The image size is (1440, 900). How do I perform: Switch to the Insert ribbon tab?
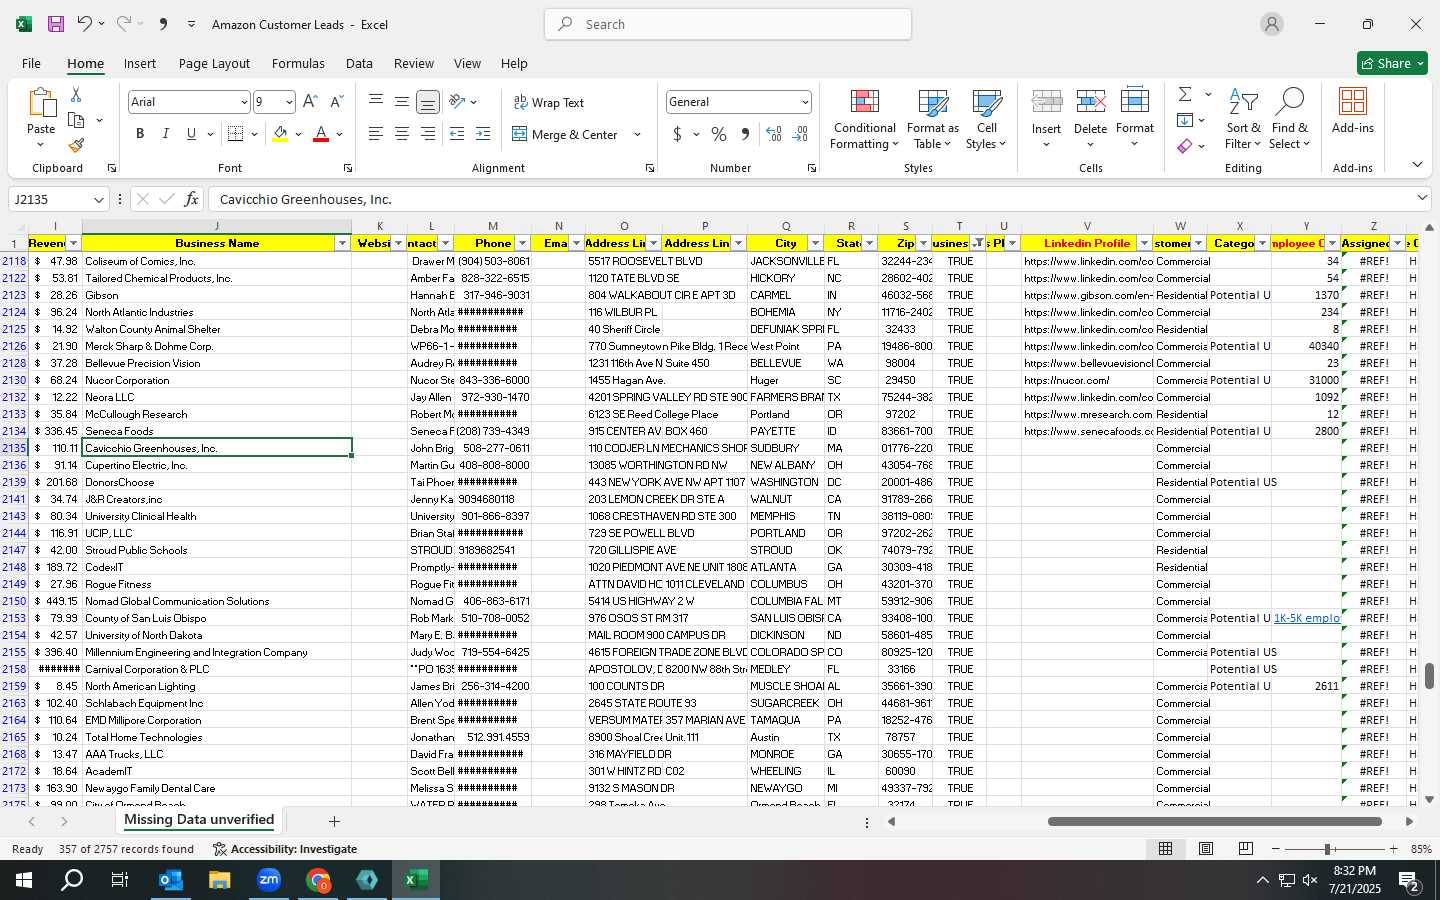[140, 63]
